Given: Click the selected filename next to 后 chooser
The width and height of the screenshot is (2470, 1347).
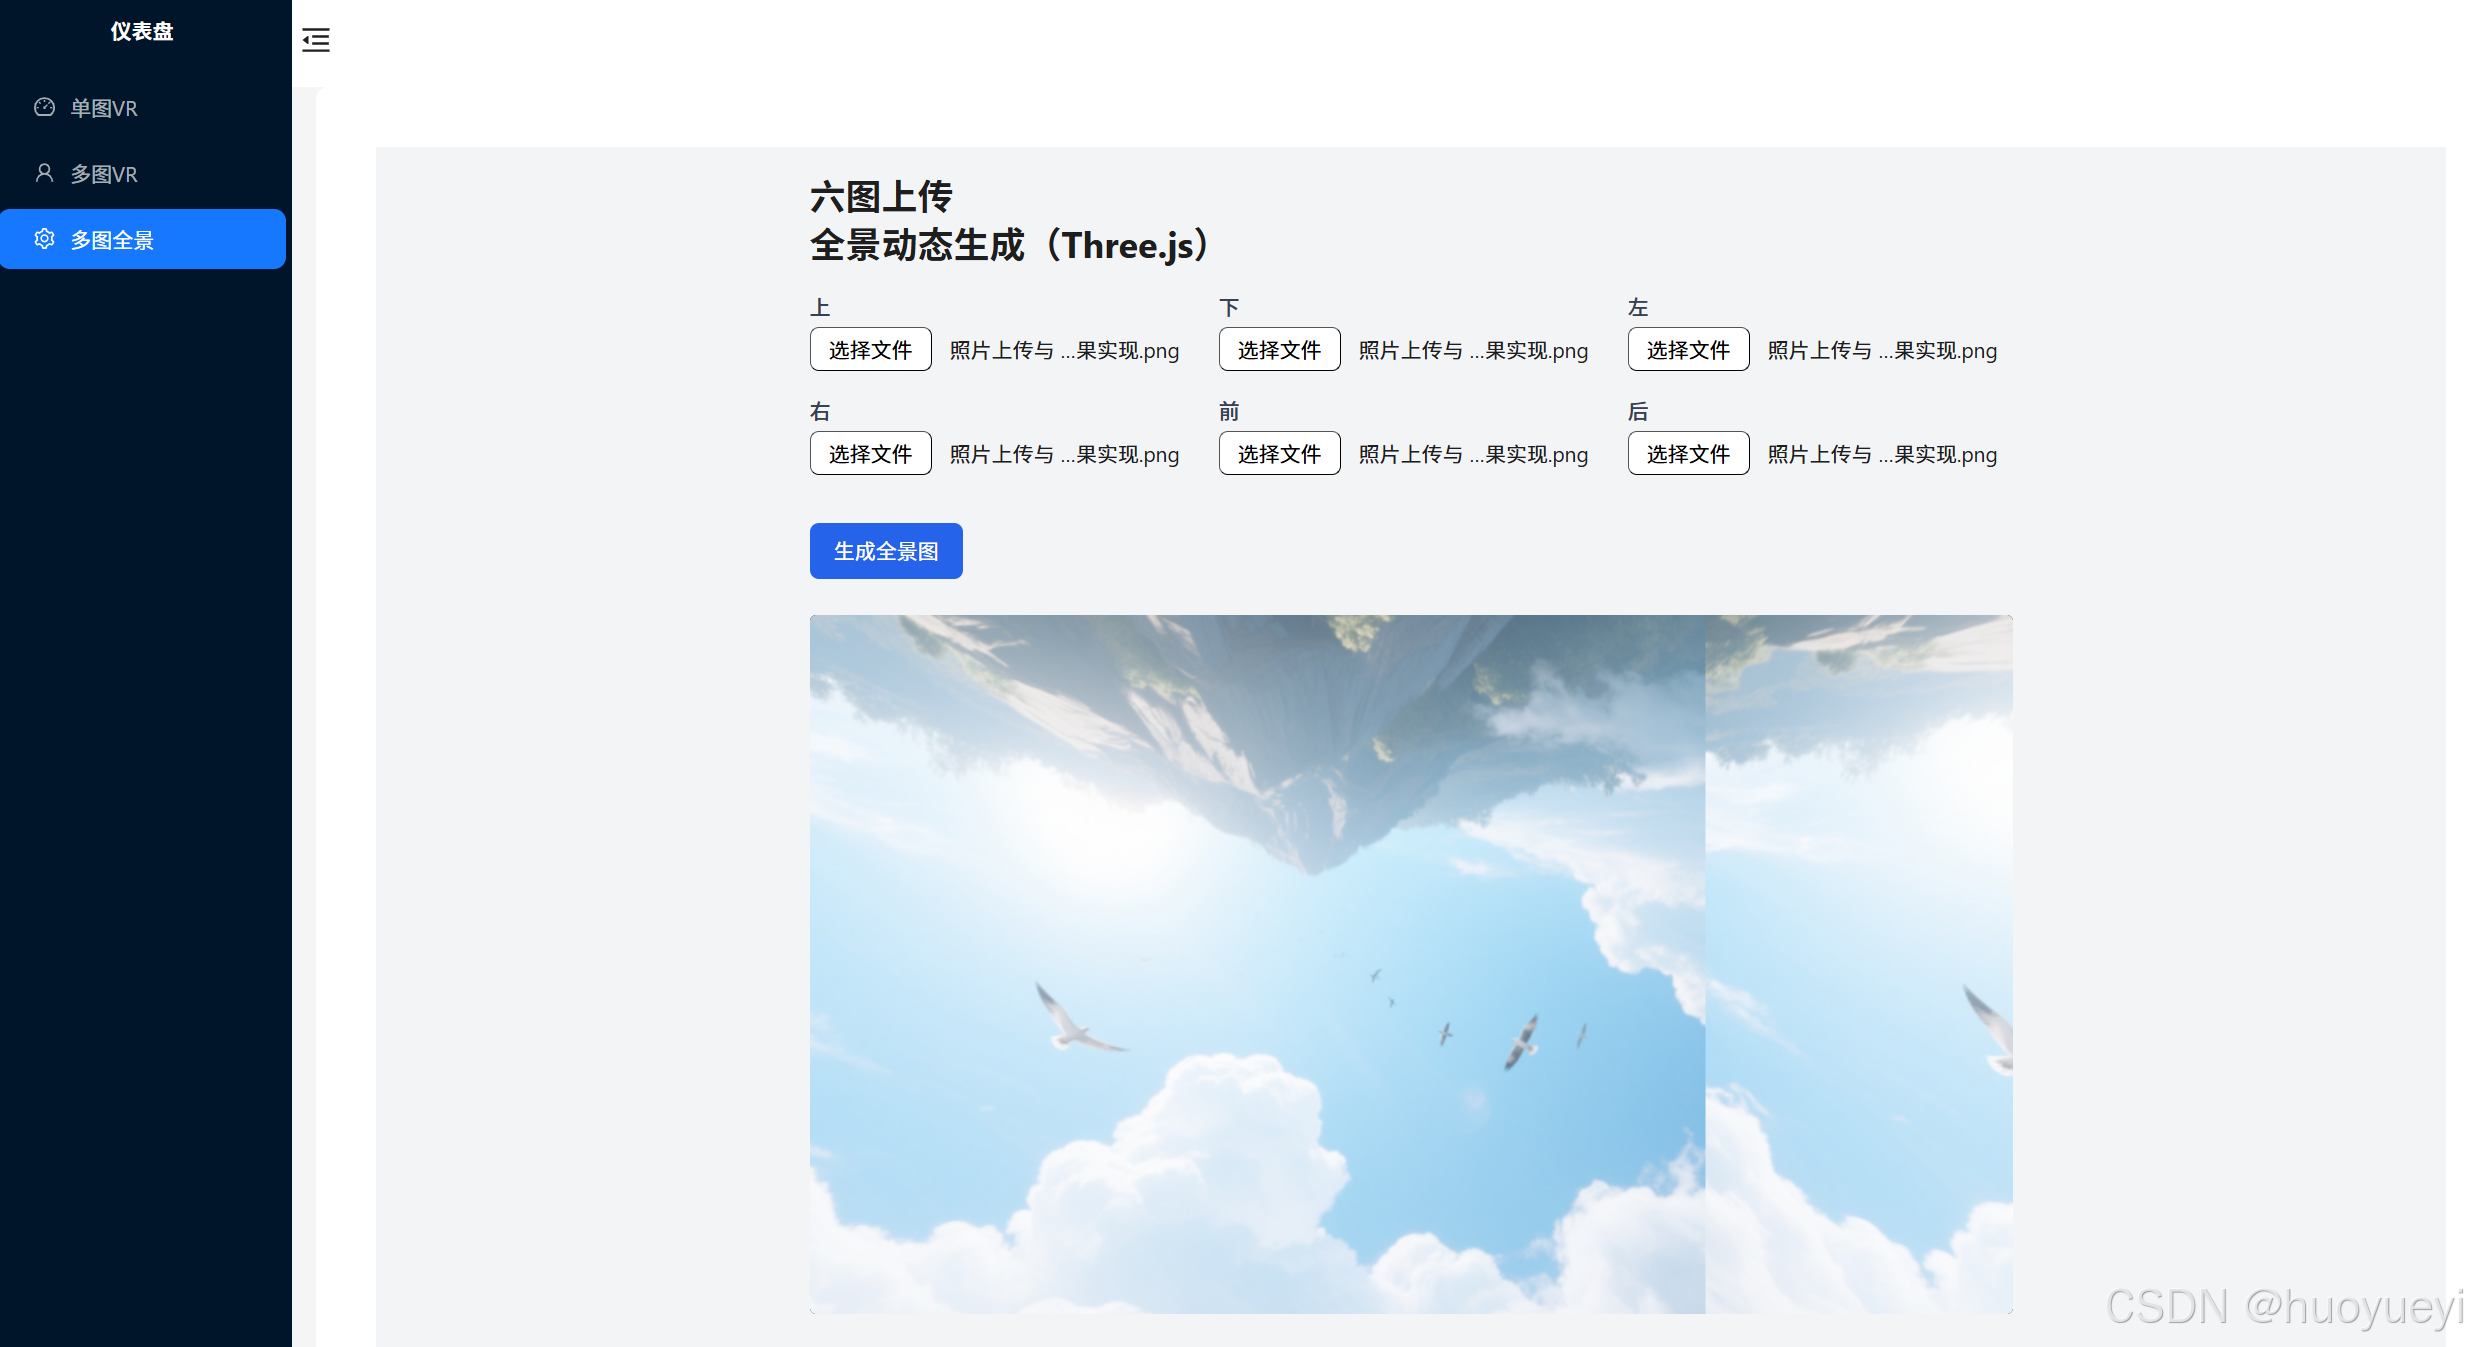Looking at the screenshot, I should click(1882, 455).
